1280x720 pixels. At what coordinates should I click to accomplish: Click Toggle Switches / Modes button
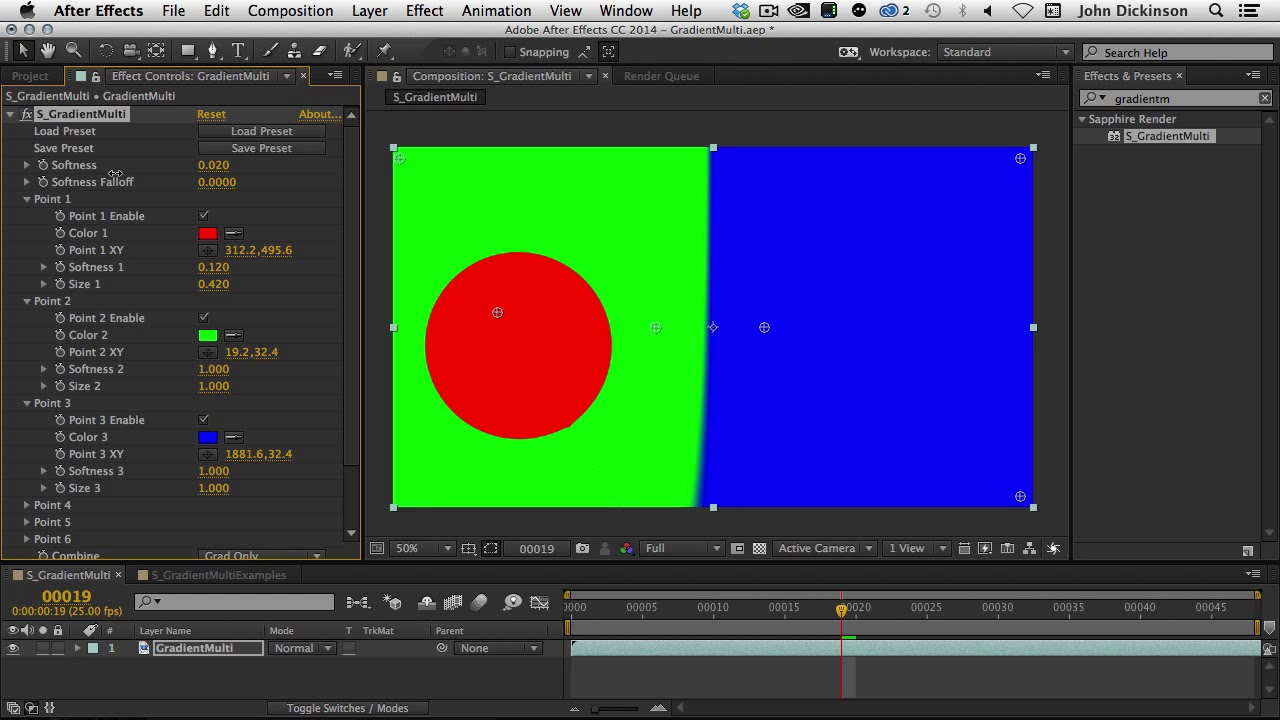[x=347, y=708]
